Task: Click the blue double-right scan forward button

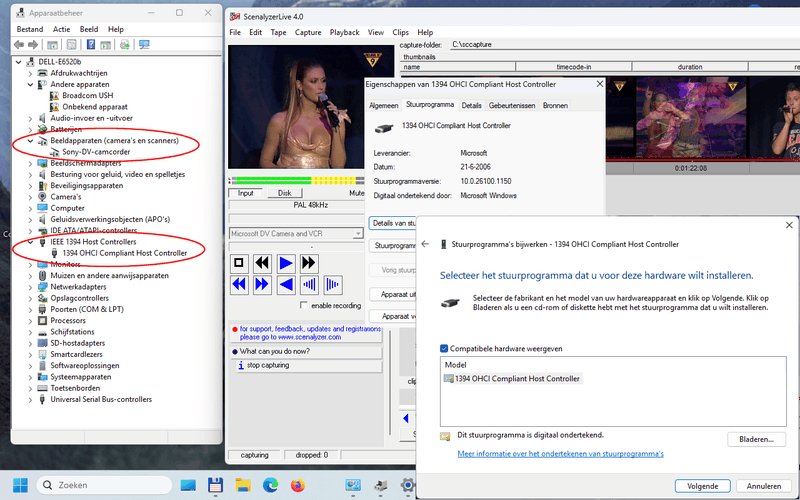Action: pyautogui.click(x=262, y=285)
